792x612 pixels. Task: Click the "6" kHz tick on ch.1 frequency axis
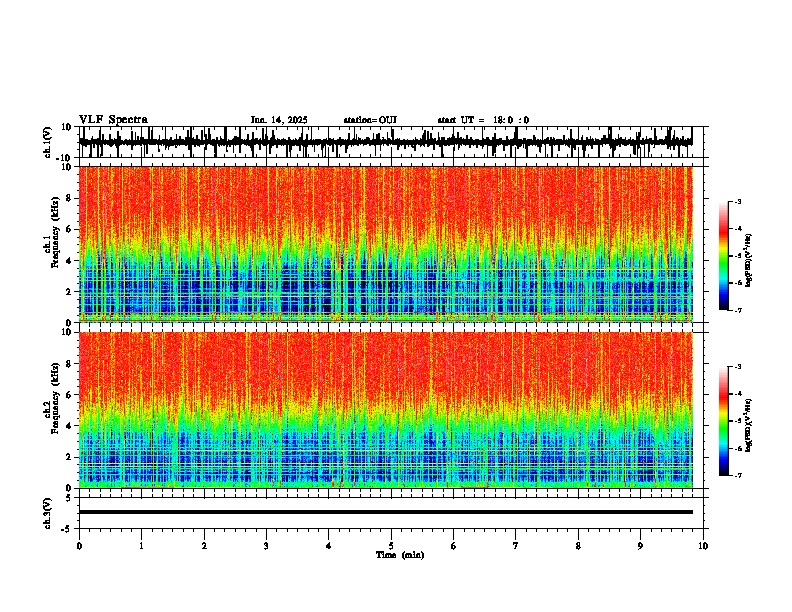click(69, 229)
